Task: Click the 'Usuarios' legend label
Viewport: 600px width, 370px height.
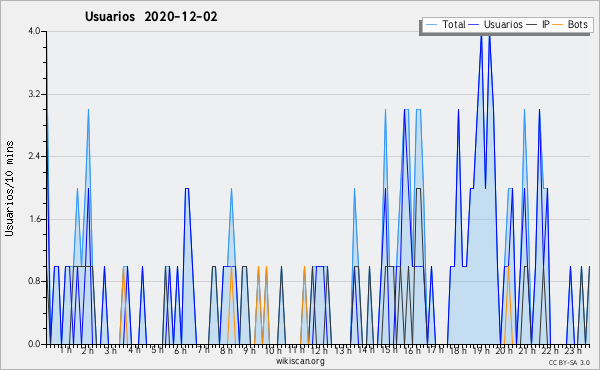Action: [503, 24]
